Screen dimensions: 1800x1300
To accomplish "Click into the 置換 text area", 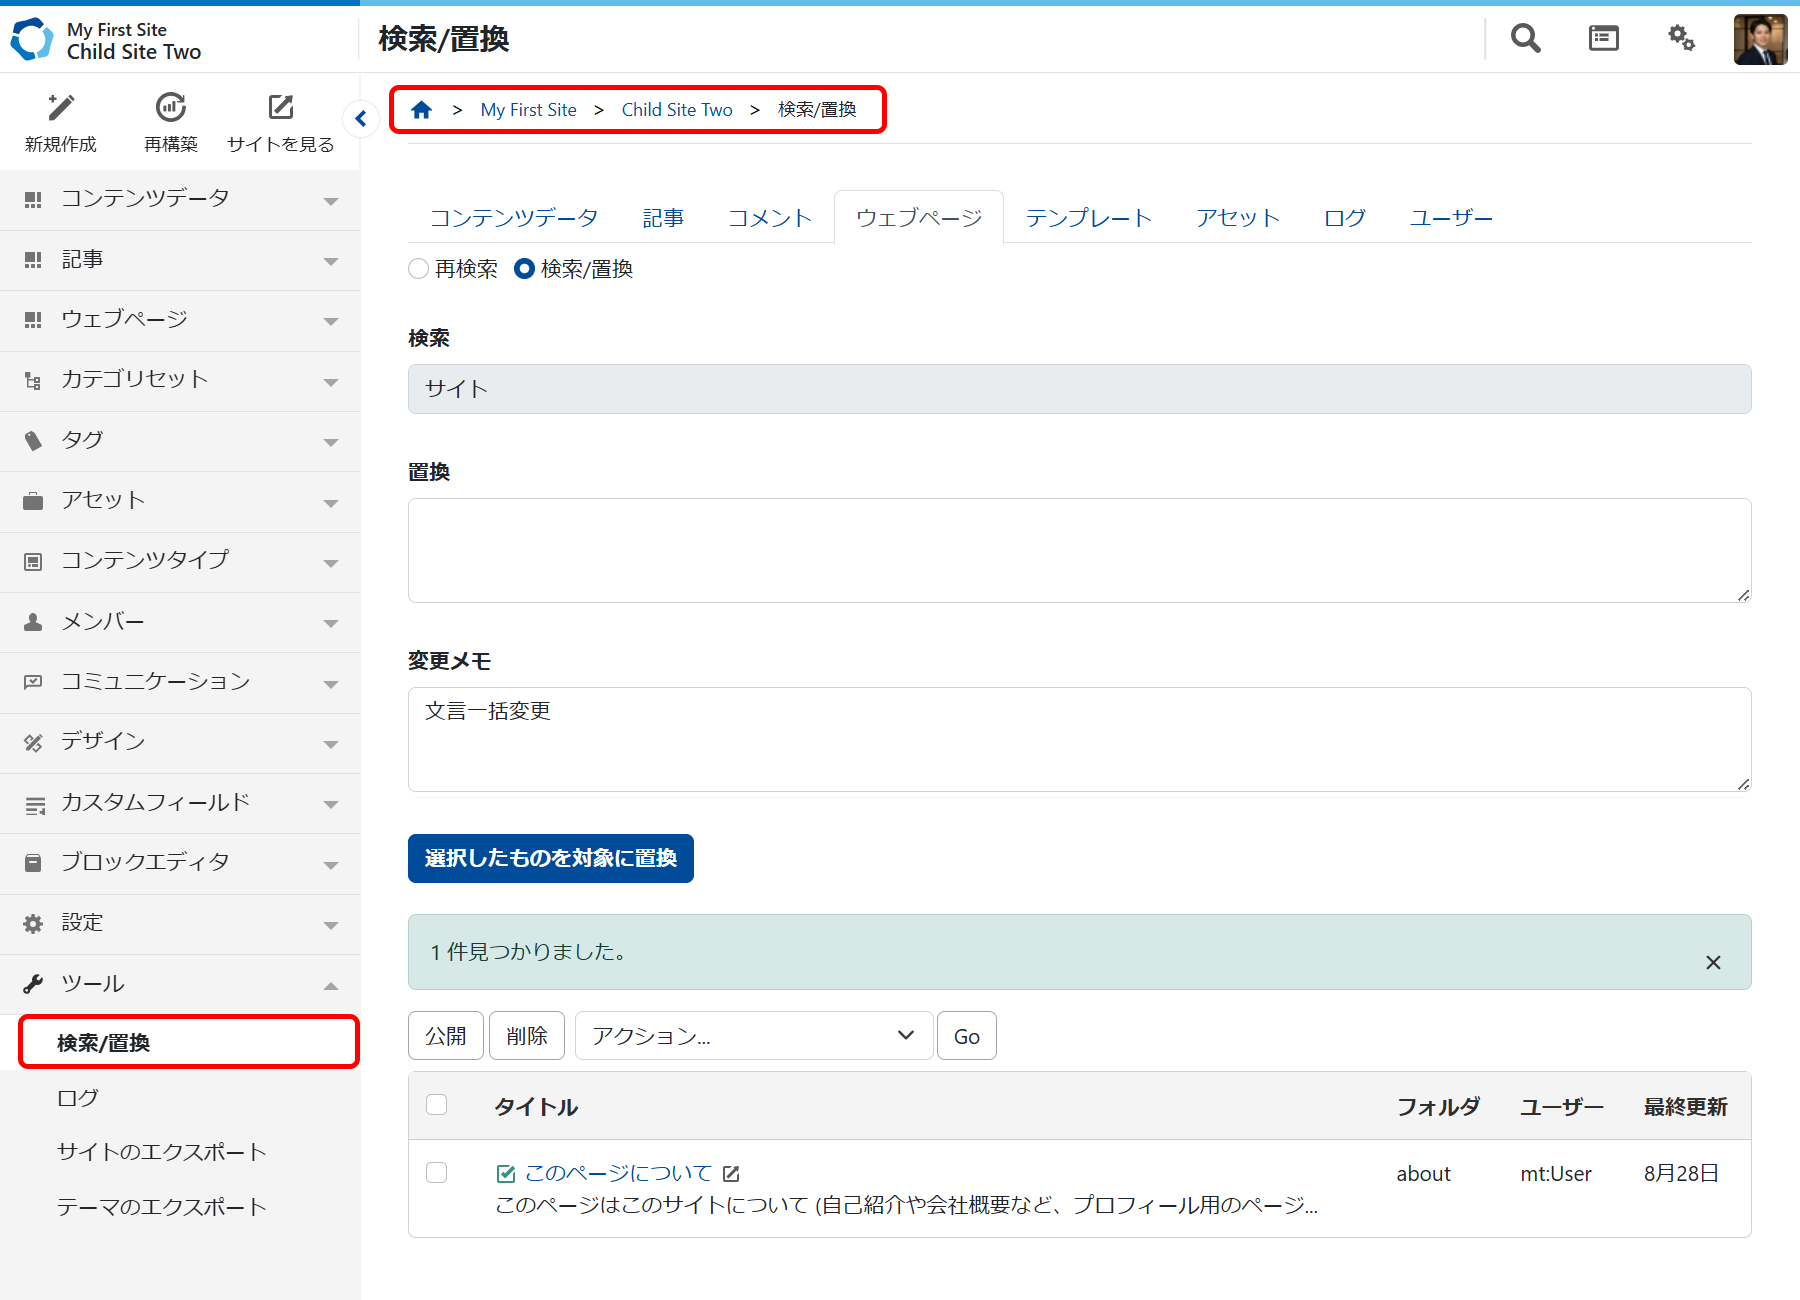I will click(1079, 550).
